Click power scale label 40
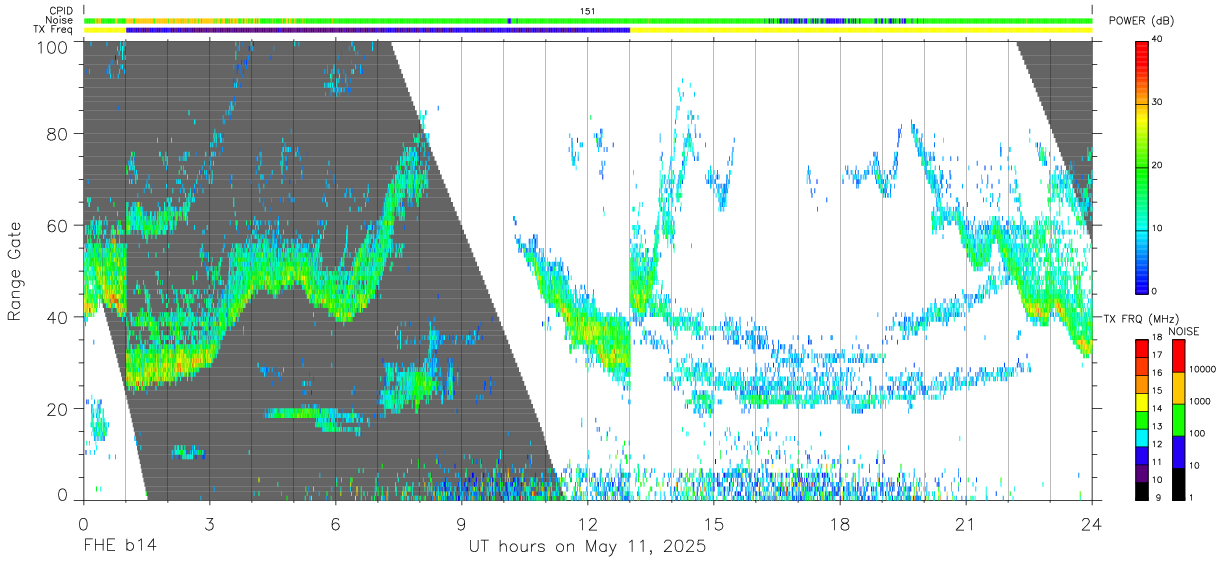This screenshot has height=567, width=1228. (1159, 40)
